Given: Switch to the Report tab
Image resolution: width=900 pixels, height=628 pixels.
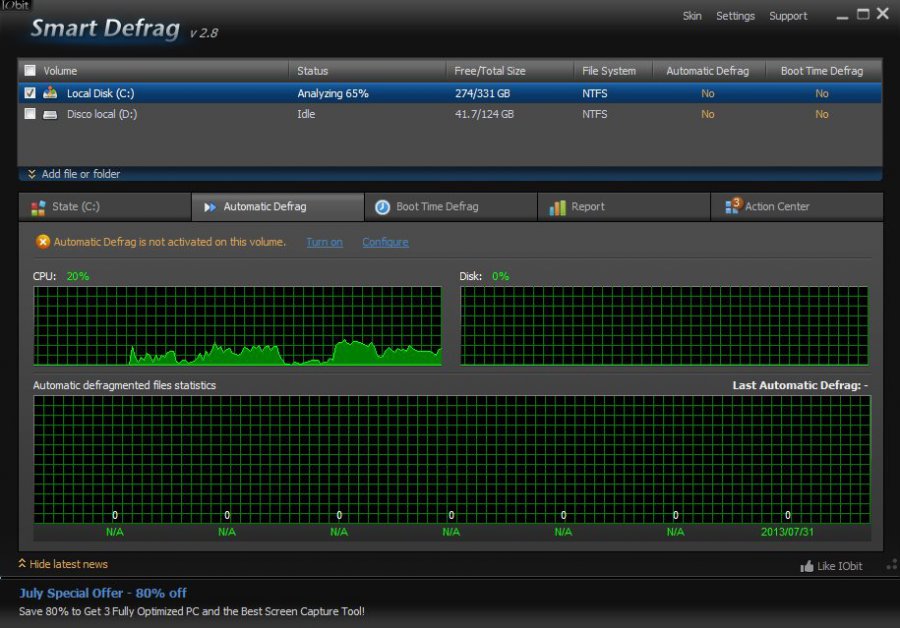Looking at the screenshot, I should coord(624,207).
